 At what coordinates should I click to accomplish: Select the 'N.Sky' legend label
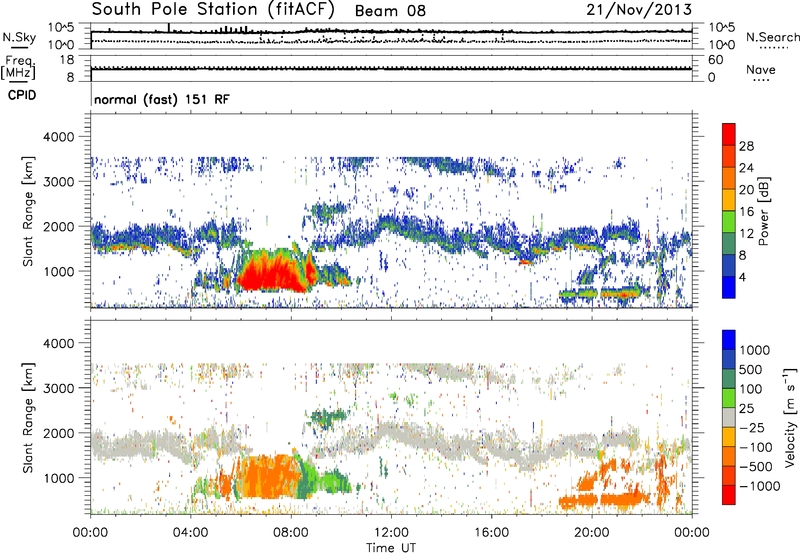point(19,37)
